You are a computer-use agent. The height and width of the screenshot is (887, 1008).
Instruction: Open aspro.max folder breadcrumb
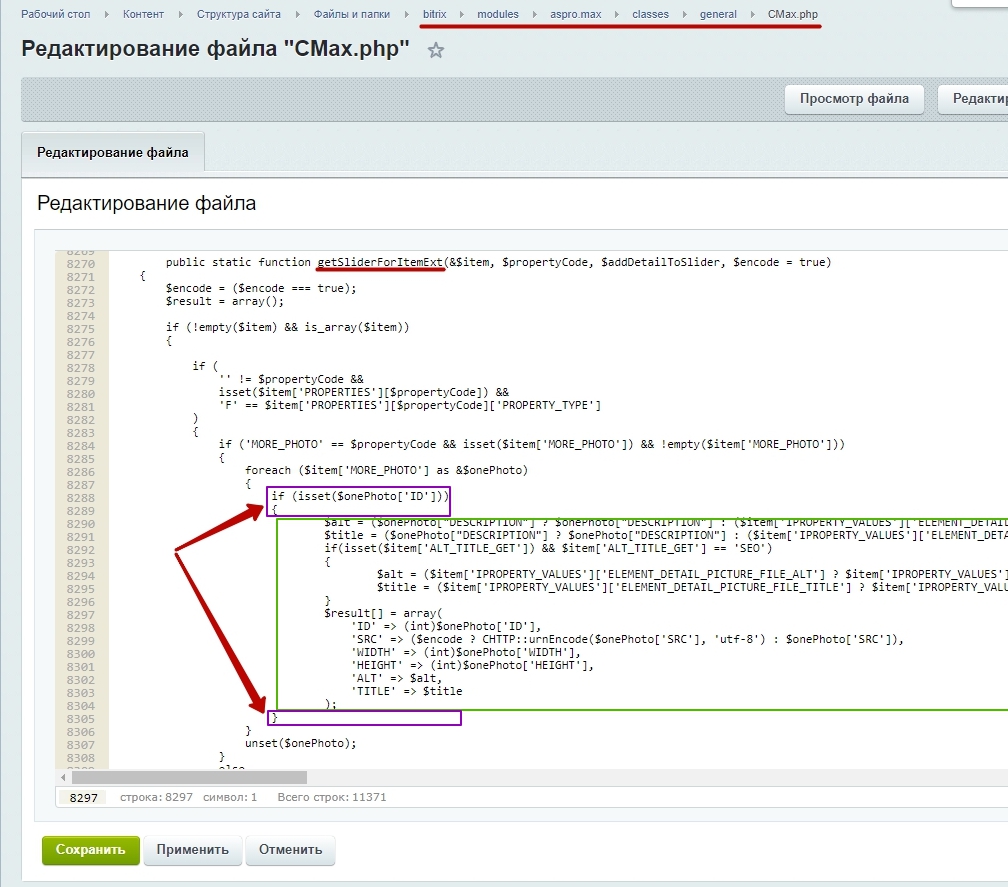tap(576, 15)
